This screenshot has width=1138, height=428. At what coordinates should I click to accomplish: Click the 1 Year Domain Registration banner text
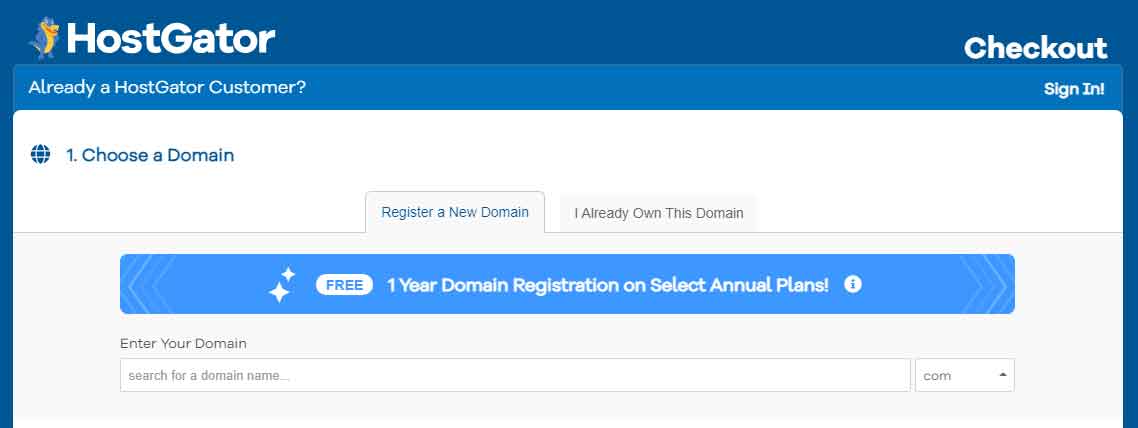[607, 285]
